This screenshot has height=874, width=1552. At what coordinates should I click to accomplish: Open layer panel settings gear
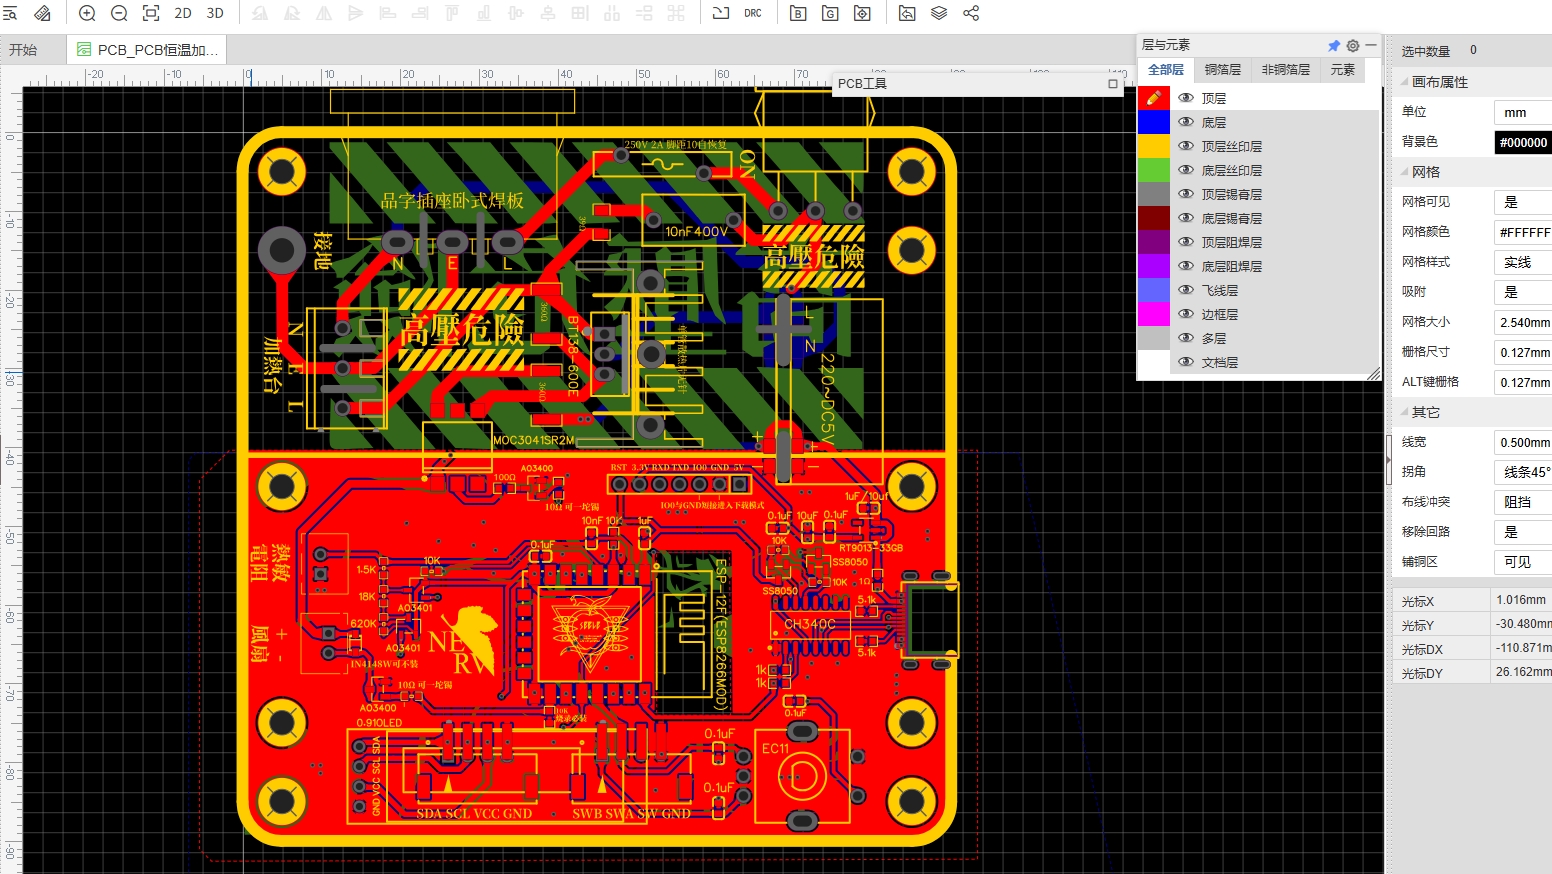coord(1352,45)
